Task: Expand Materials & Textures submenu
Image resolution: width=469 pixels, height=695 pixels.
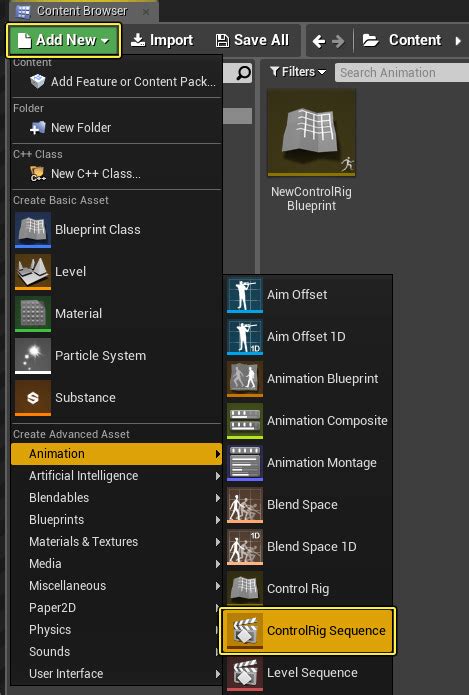Action: coord(116,542)
